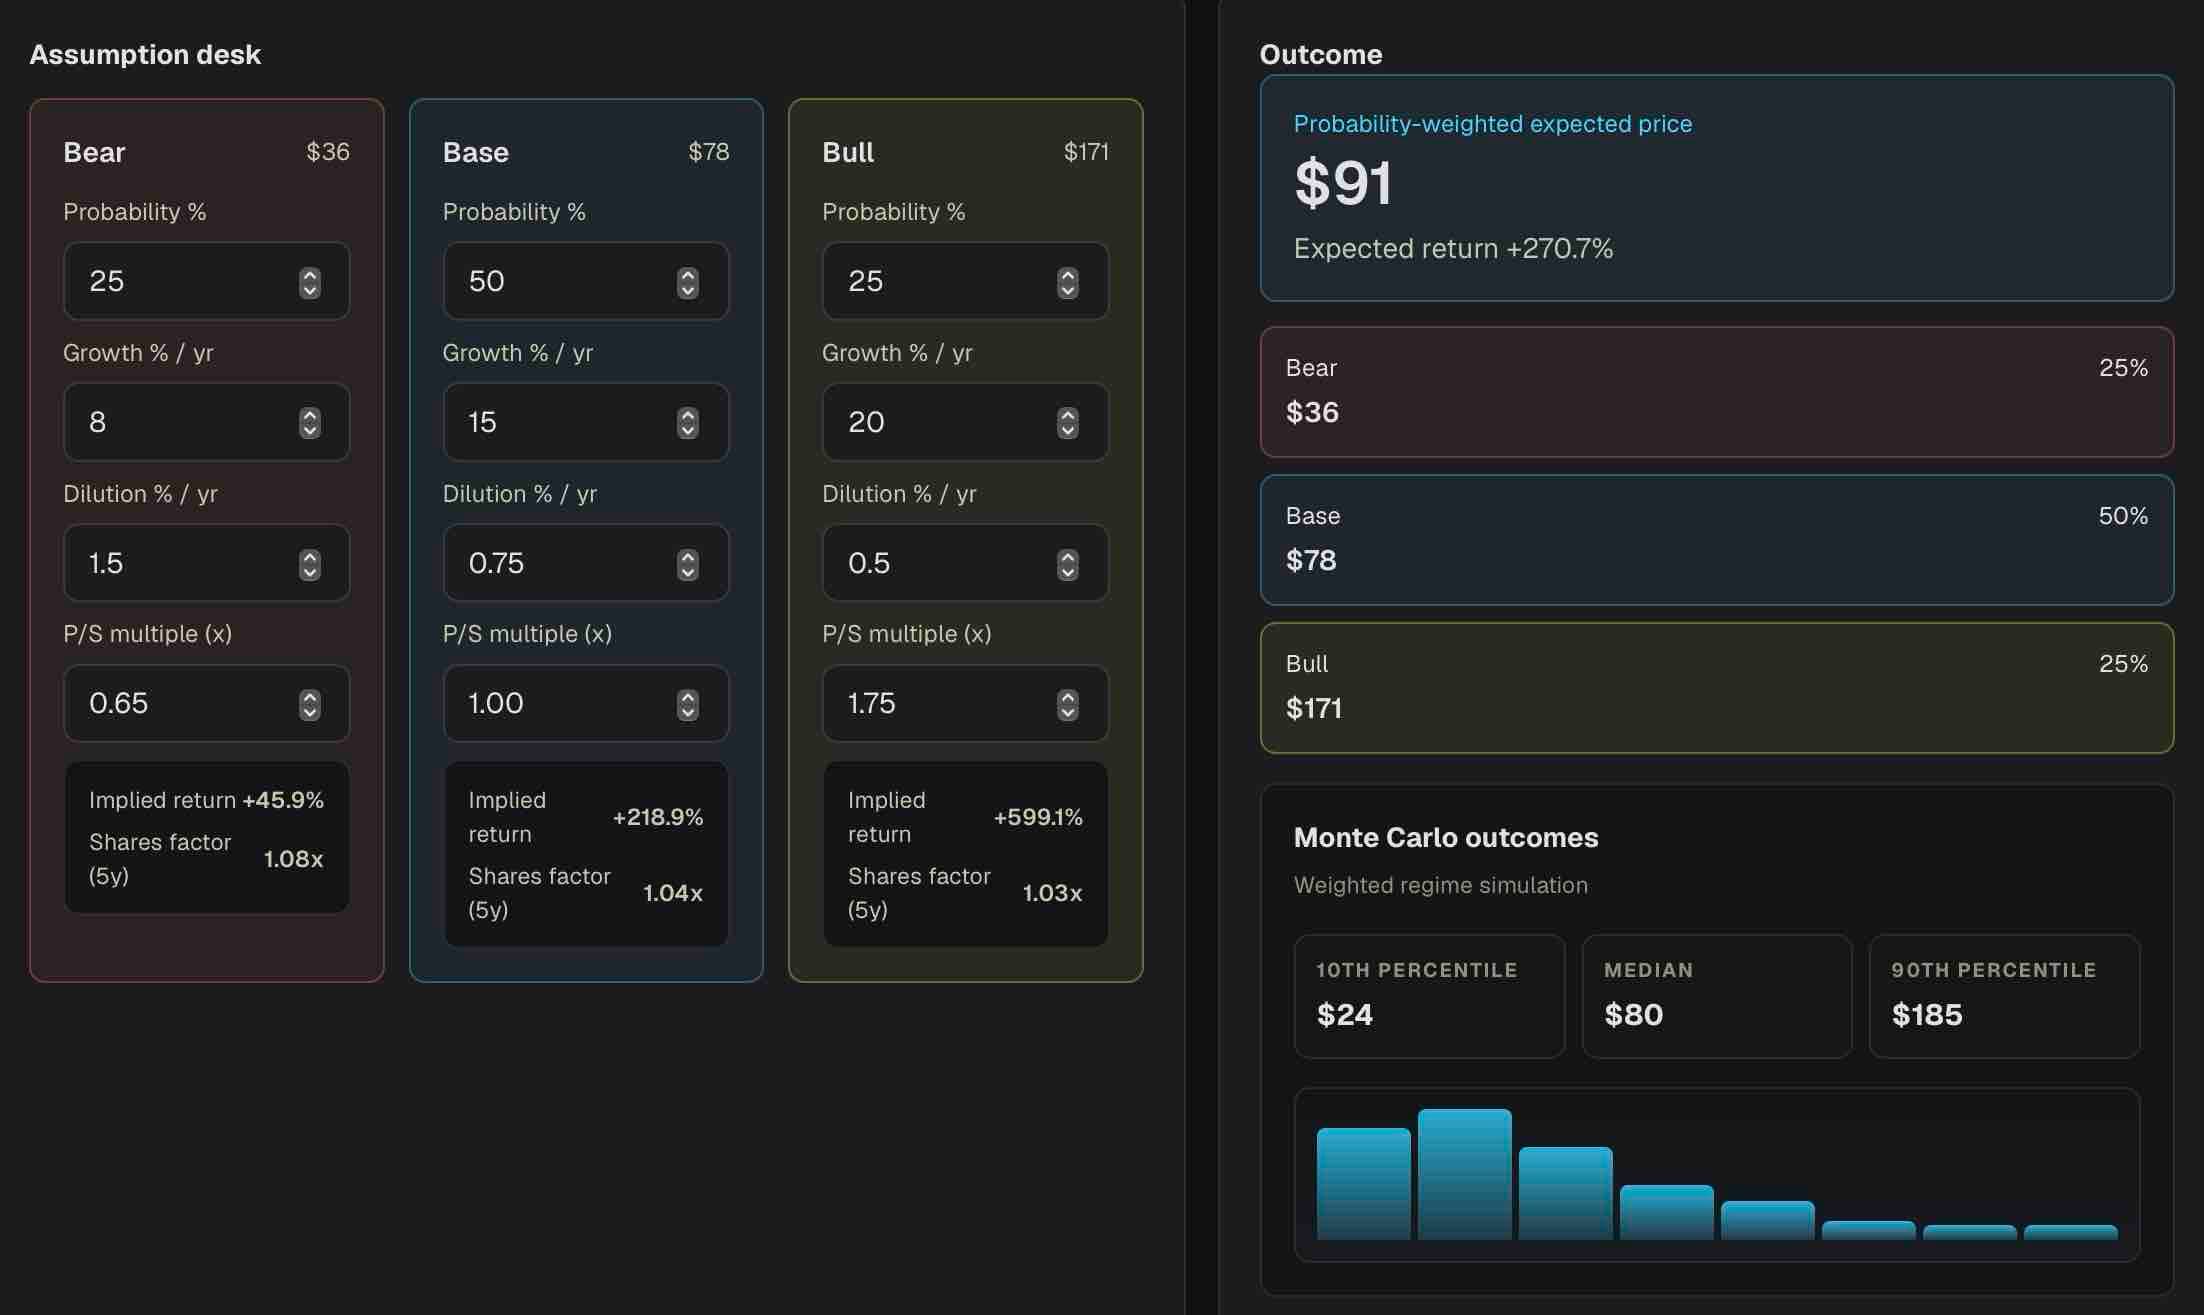Viewport: 2204px width, 1315px height.
Task: Click the Bear P/S multiple stepper arrows
Action: click(310, 705)
